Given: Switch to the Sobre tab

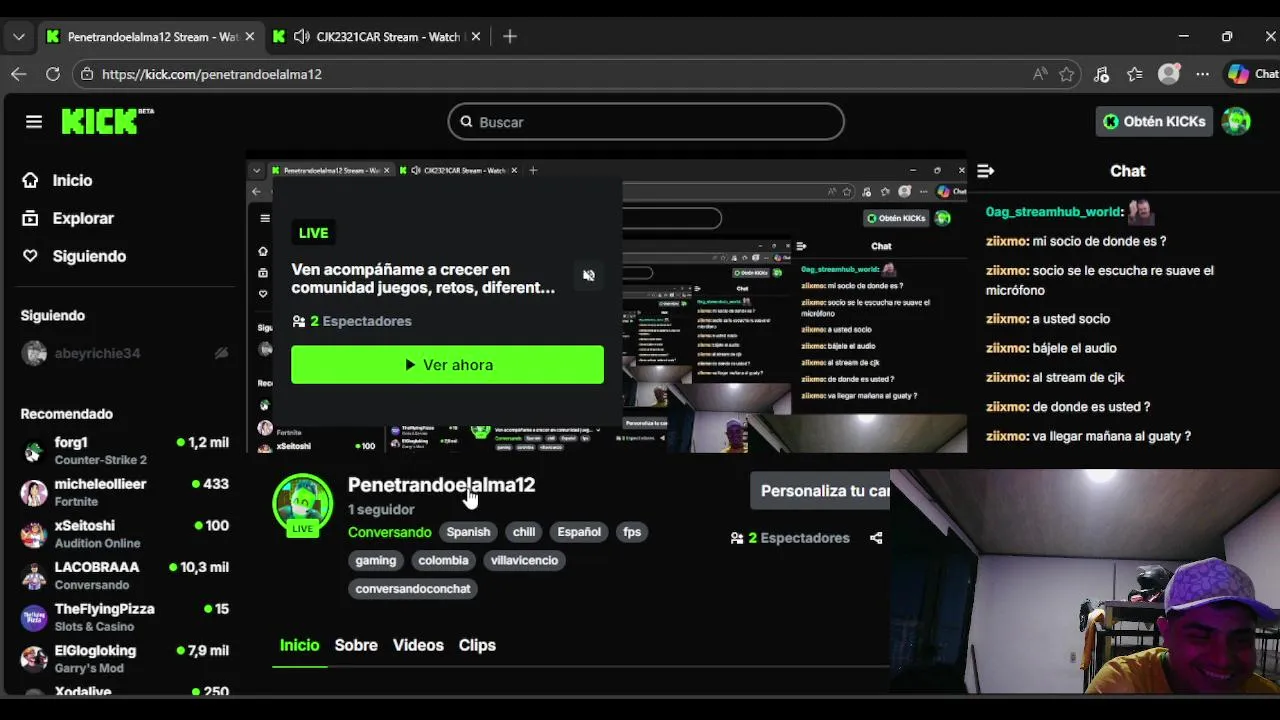Looking at the screenshot, I should (x=356, y=645).
